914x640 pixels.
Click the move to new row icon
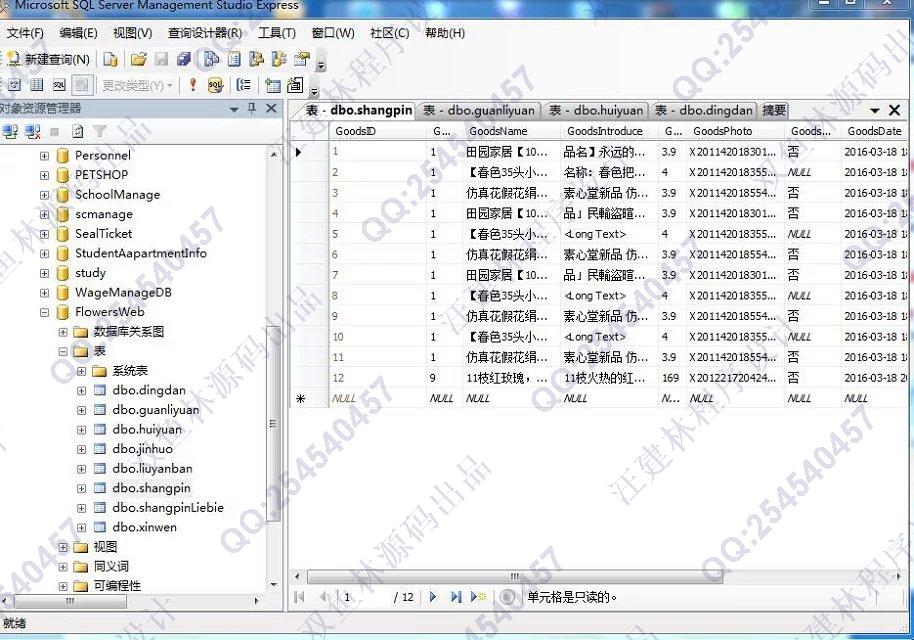click(x=479, y=597)
